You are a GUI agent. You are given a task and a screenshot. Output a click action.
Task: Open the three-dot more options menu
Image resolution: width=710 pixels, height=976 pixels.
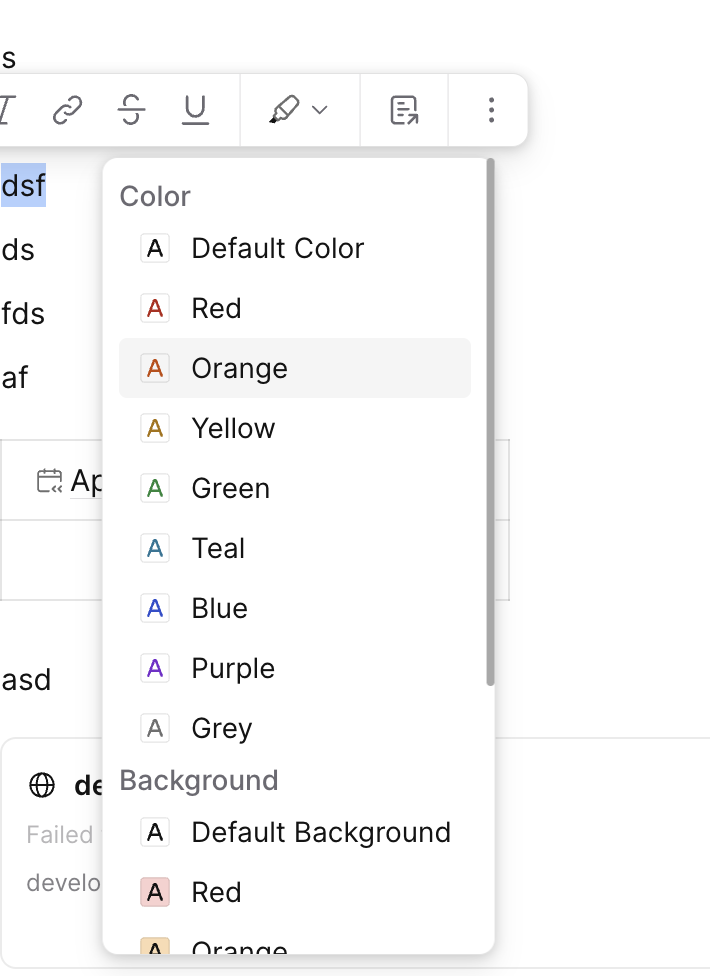click(490, 110)
